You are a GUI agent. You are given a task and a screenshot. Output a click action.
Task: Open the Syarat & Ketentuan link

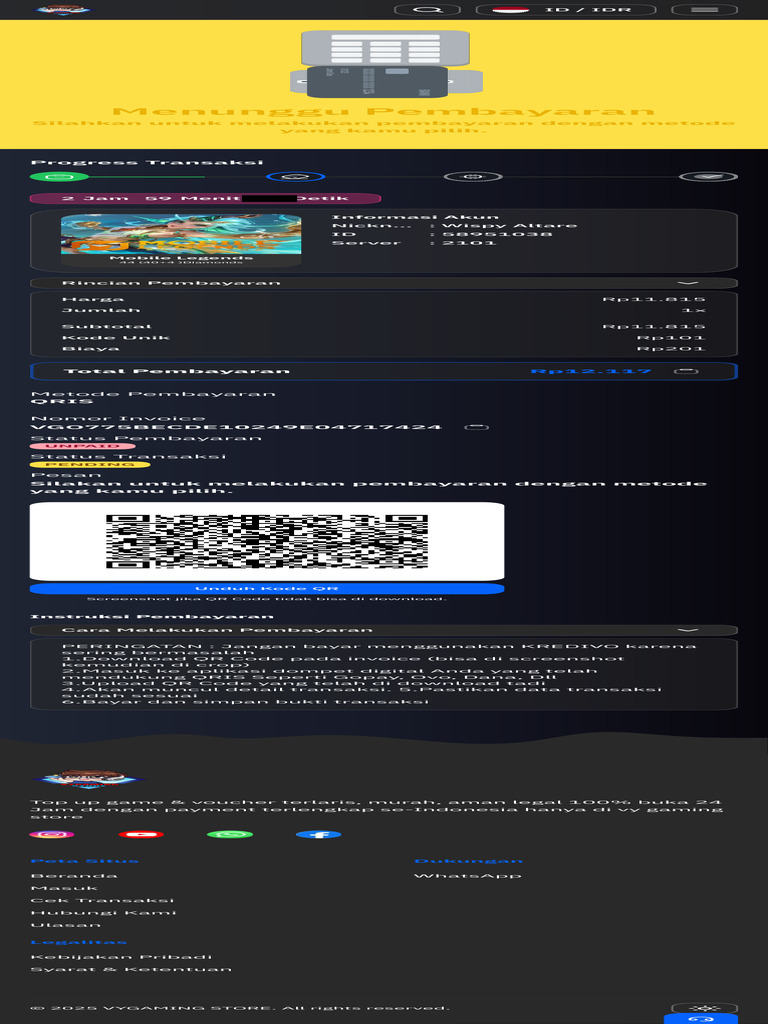(x=131, y=969)
